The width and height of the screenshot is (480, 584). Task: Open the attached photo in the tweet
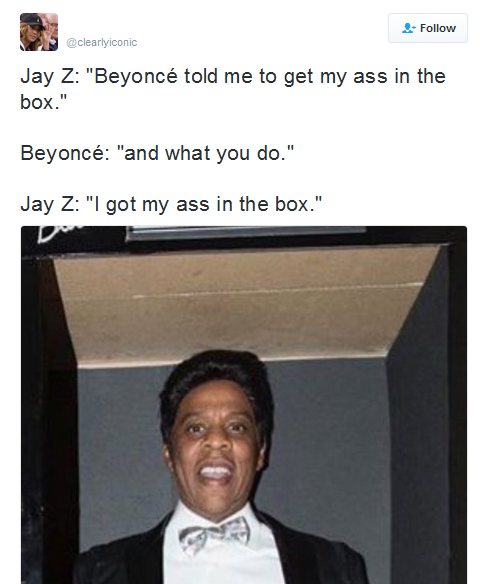pos(244,405)
